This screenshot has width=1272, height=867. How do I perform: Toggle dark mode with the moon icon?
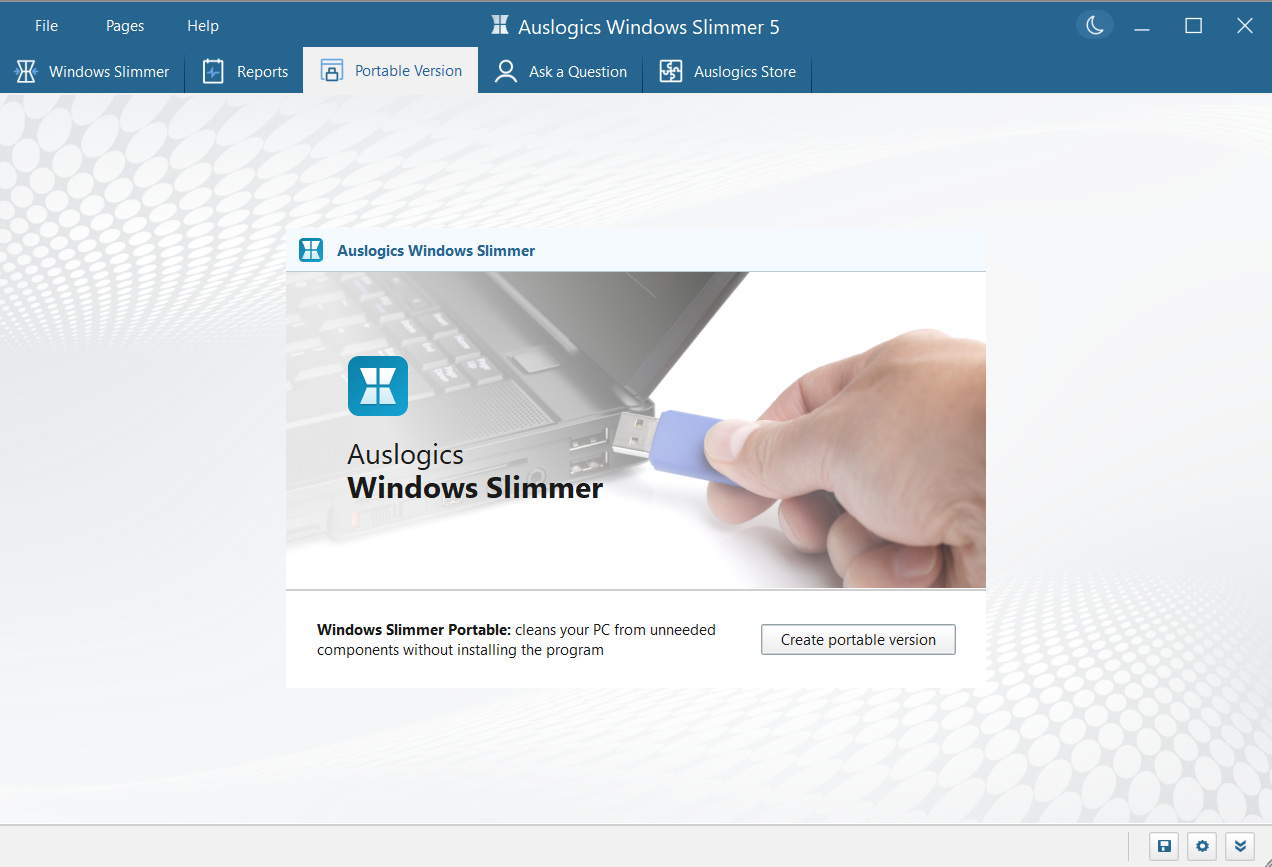1094,24
